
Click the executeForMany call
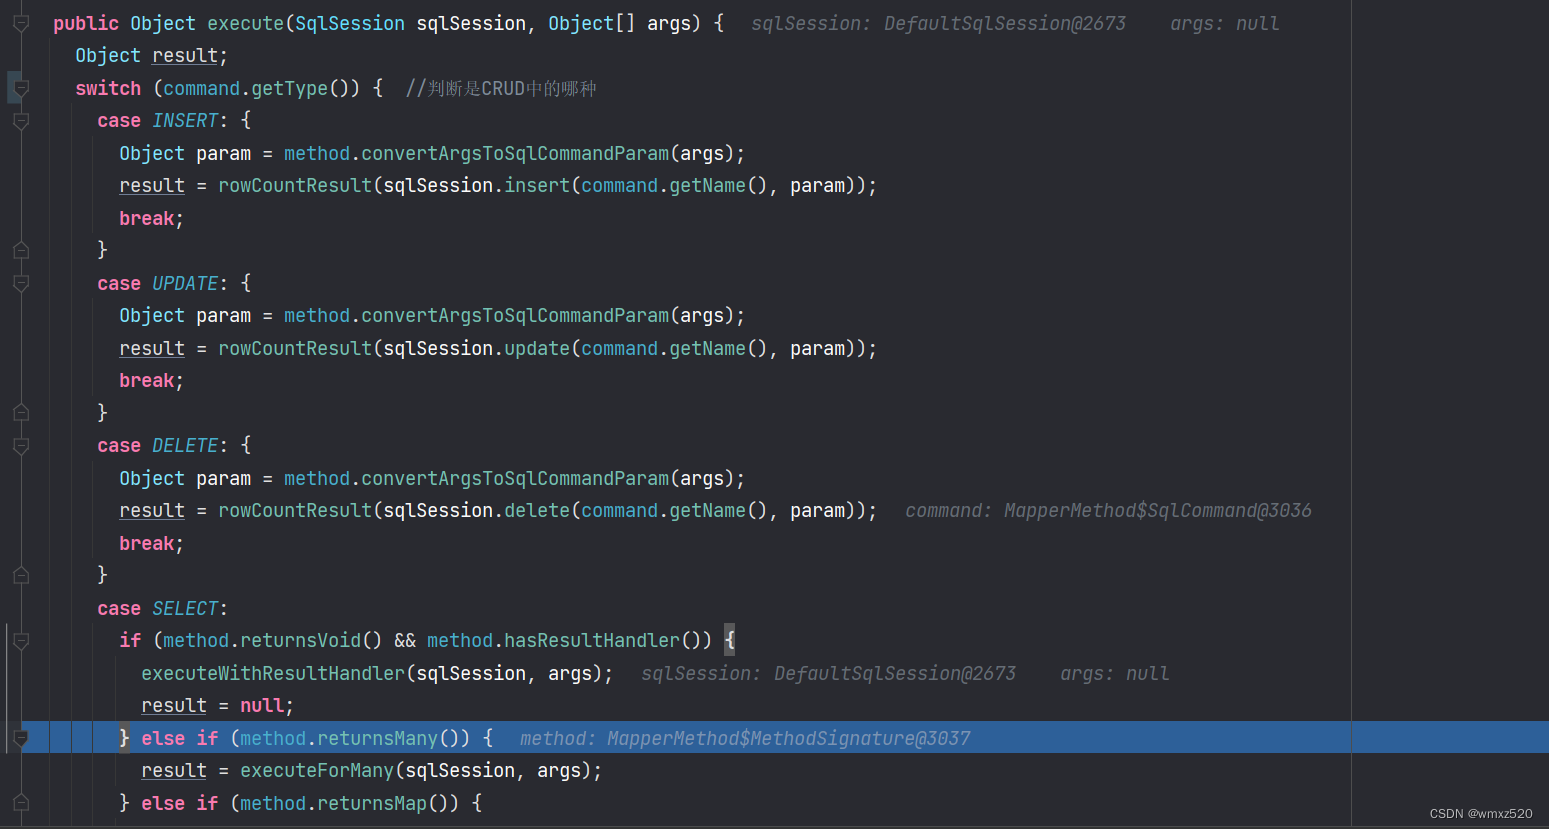click(x=317, y=770)
